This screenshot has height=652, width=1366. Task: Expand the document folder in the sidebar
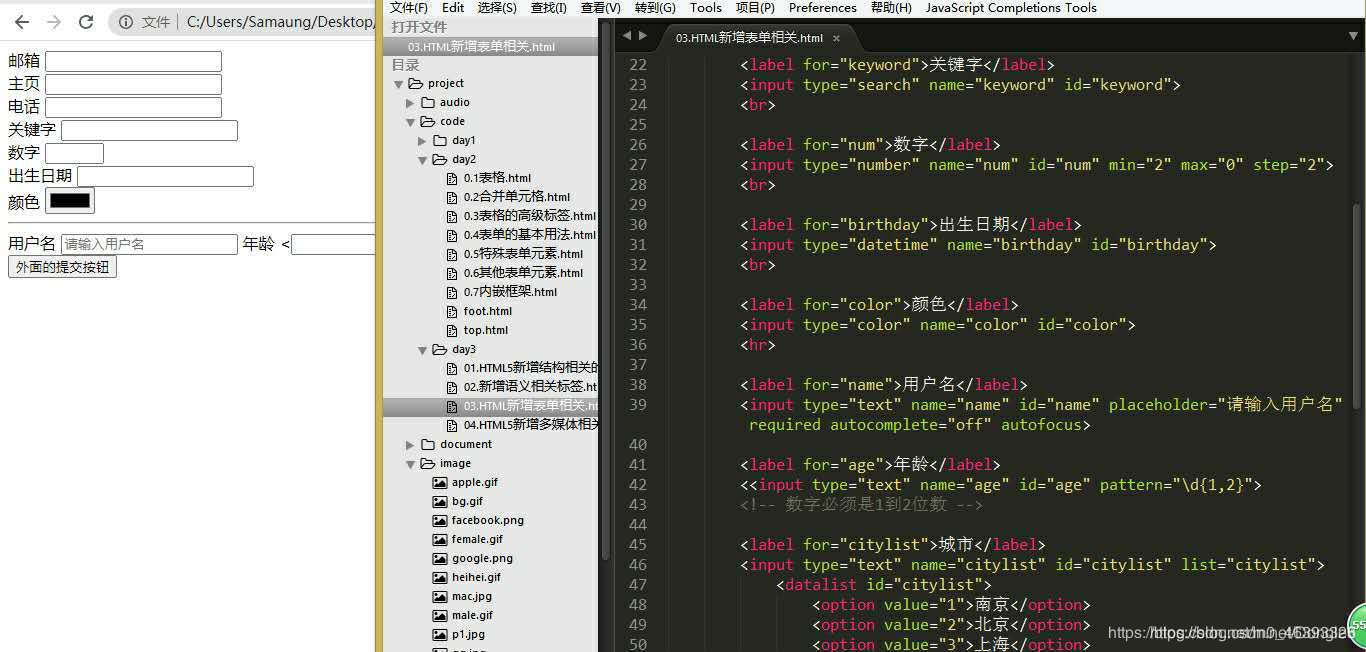coord(409,444)
